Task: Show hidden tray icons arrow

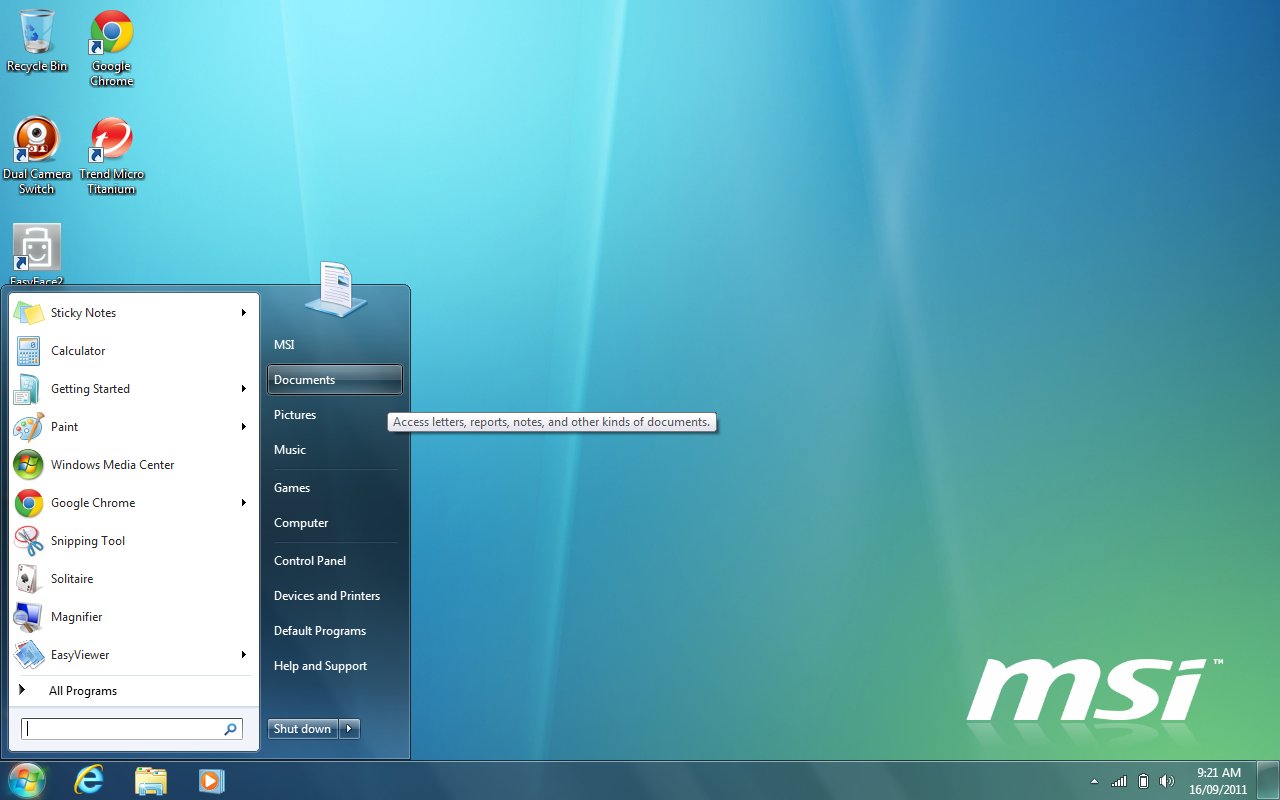Action: (1094, 781)
